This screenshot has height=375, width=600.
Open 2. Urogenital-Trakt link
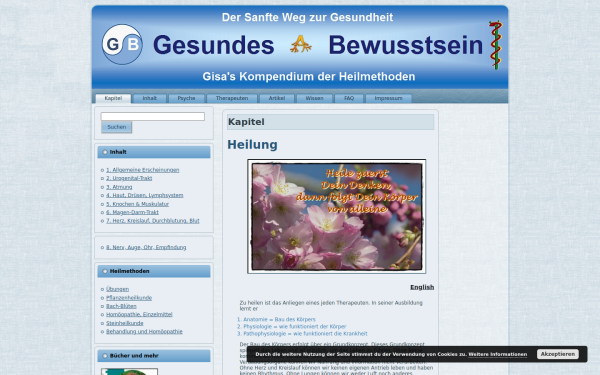pyautogui.click(x=129, y=178)
